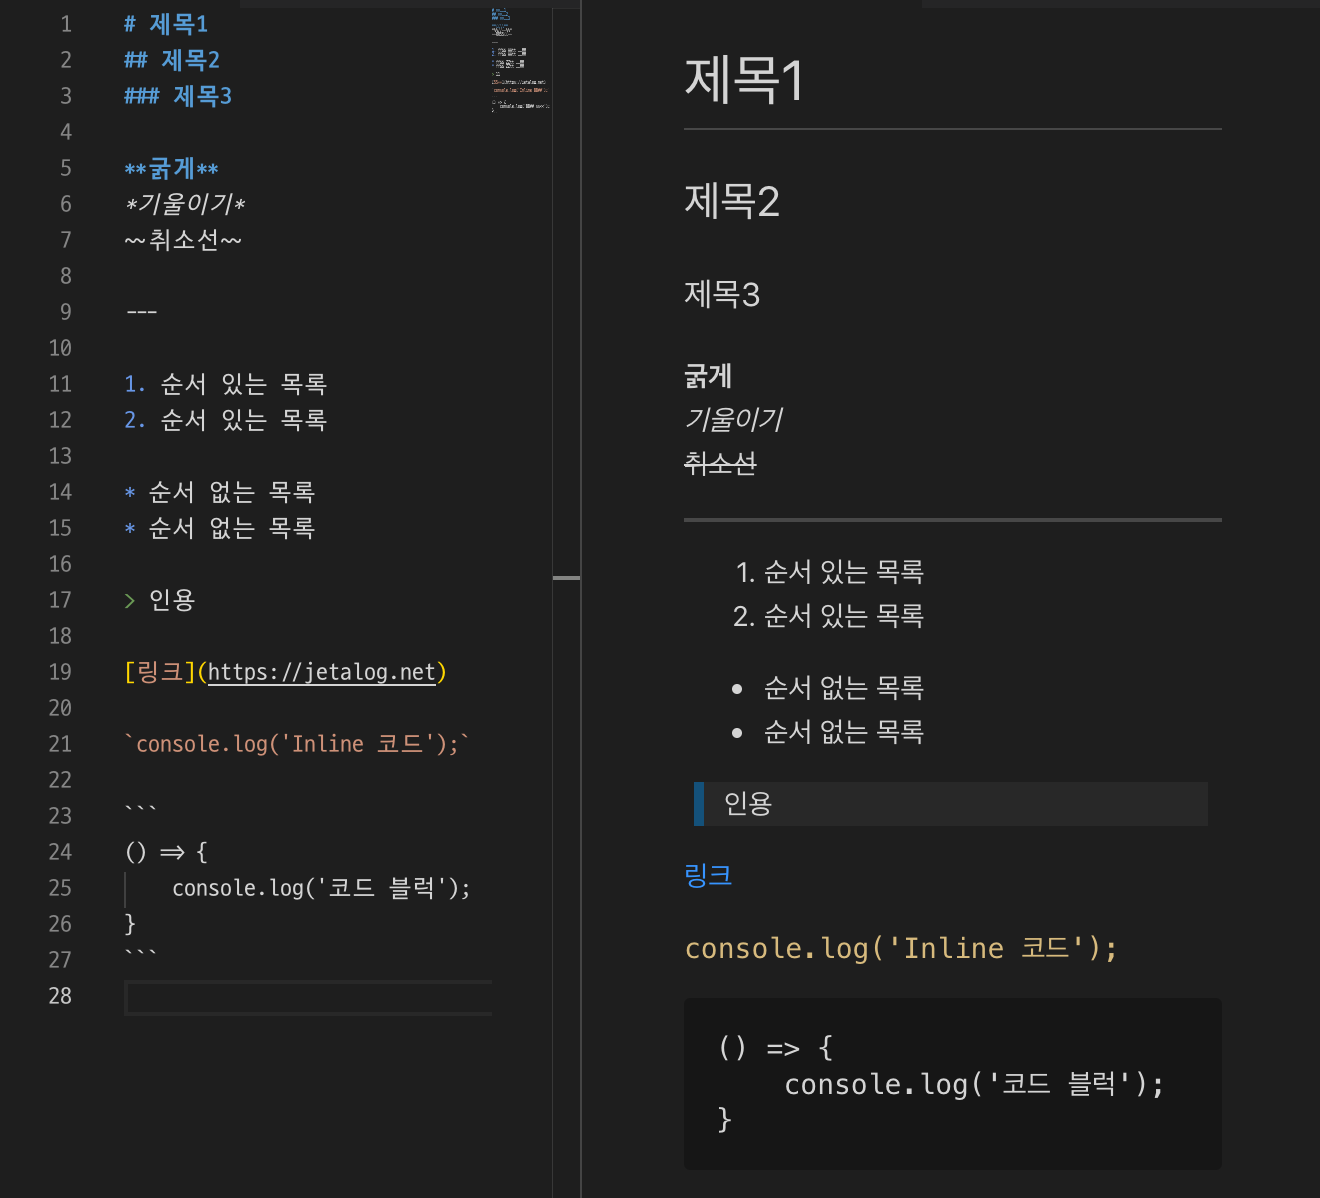Click closing brace on line 26

click(130, 924)
